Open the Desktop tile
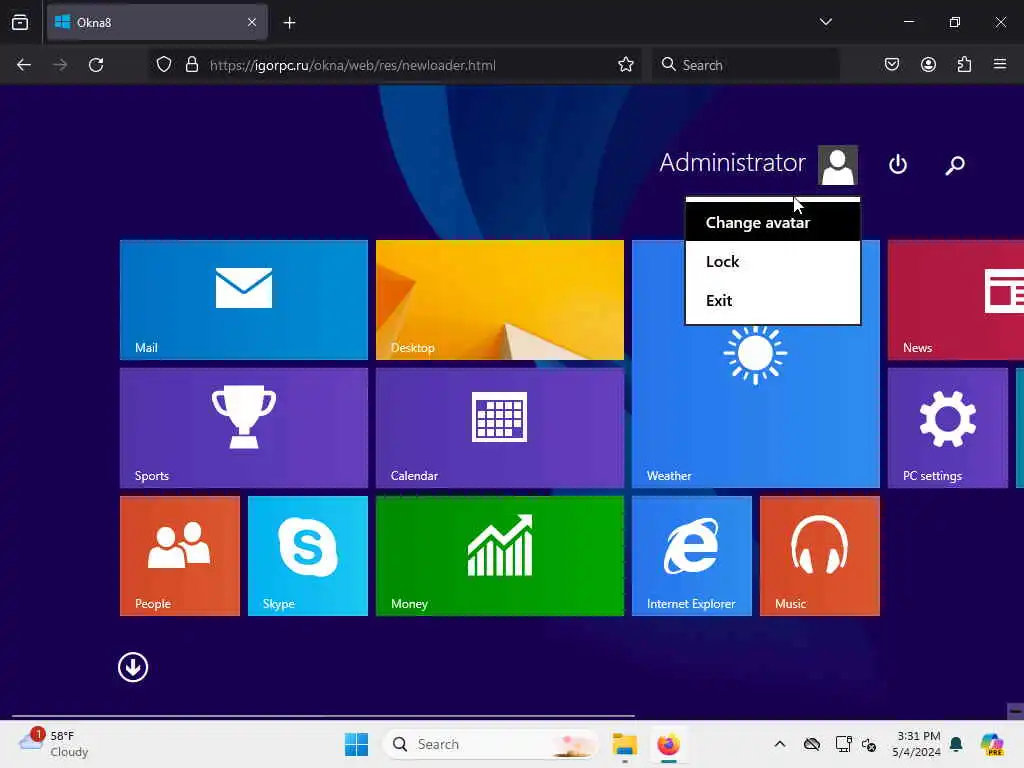This screenshot has height=768, width=1024. click(500, 300)
